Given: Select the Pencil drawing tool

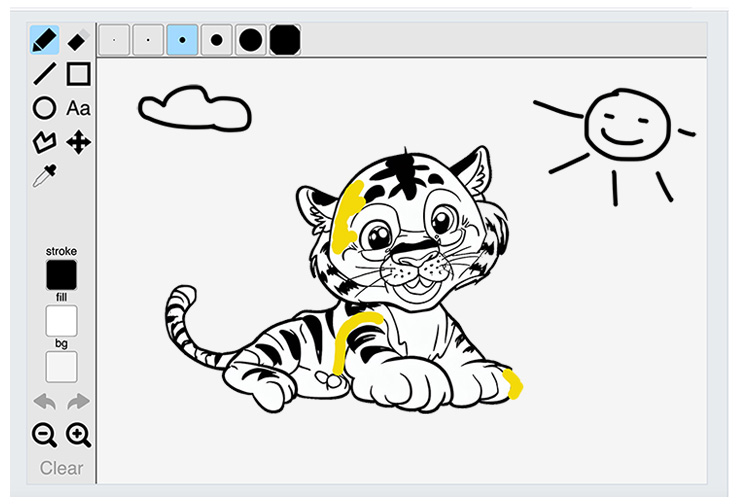Looking at the screenshot, I should pos(44,40).
